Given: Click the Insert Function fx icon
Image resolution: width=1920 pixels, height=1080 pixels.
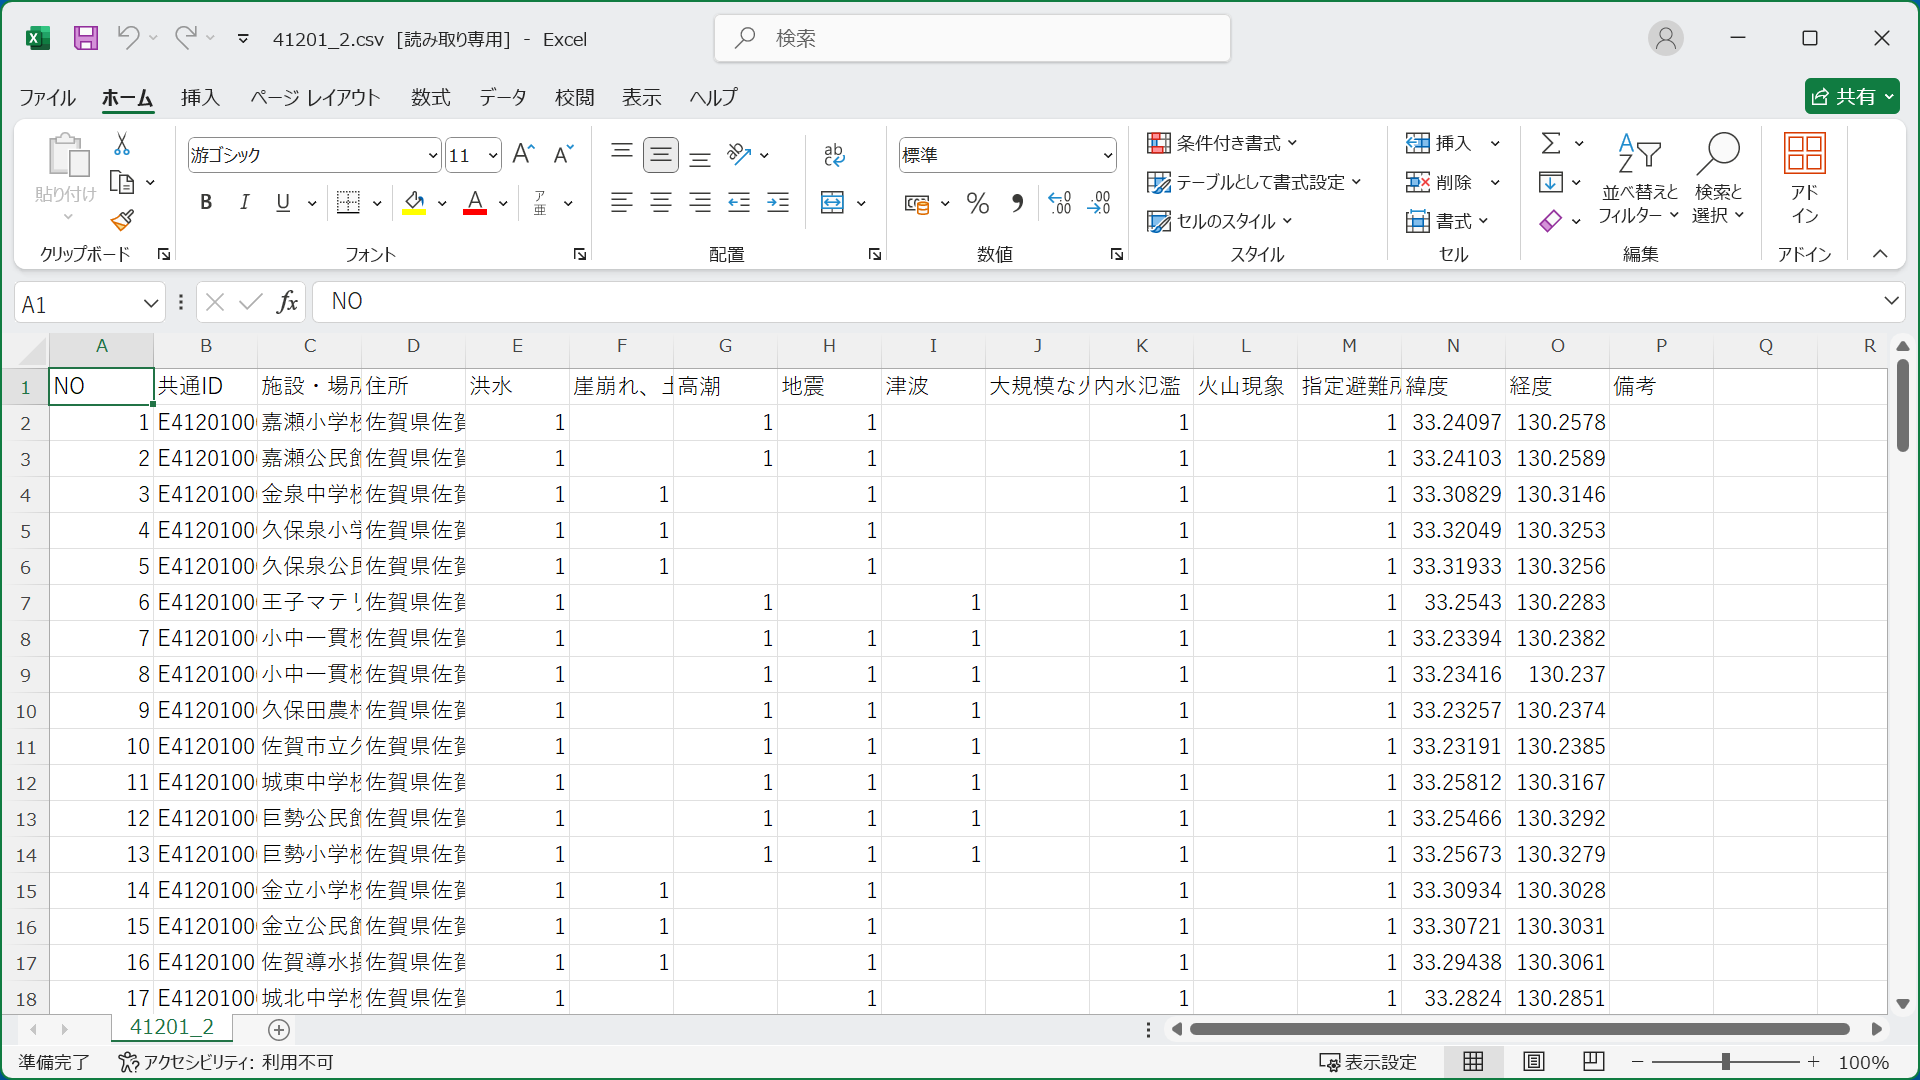Looking at the screenshot, I should point(287,302).
